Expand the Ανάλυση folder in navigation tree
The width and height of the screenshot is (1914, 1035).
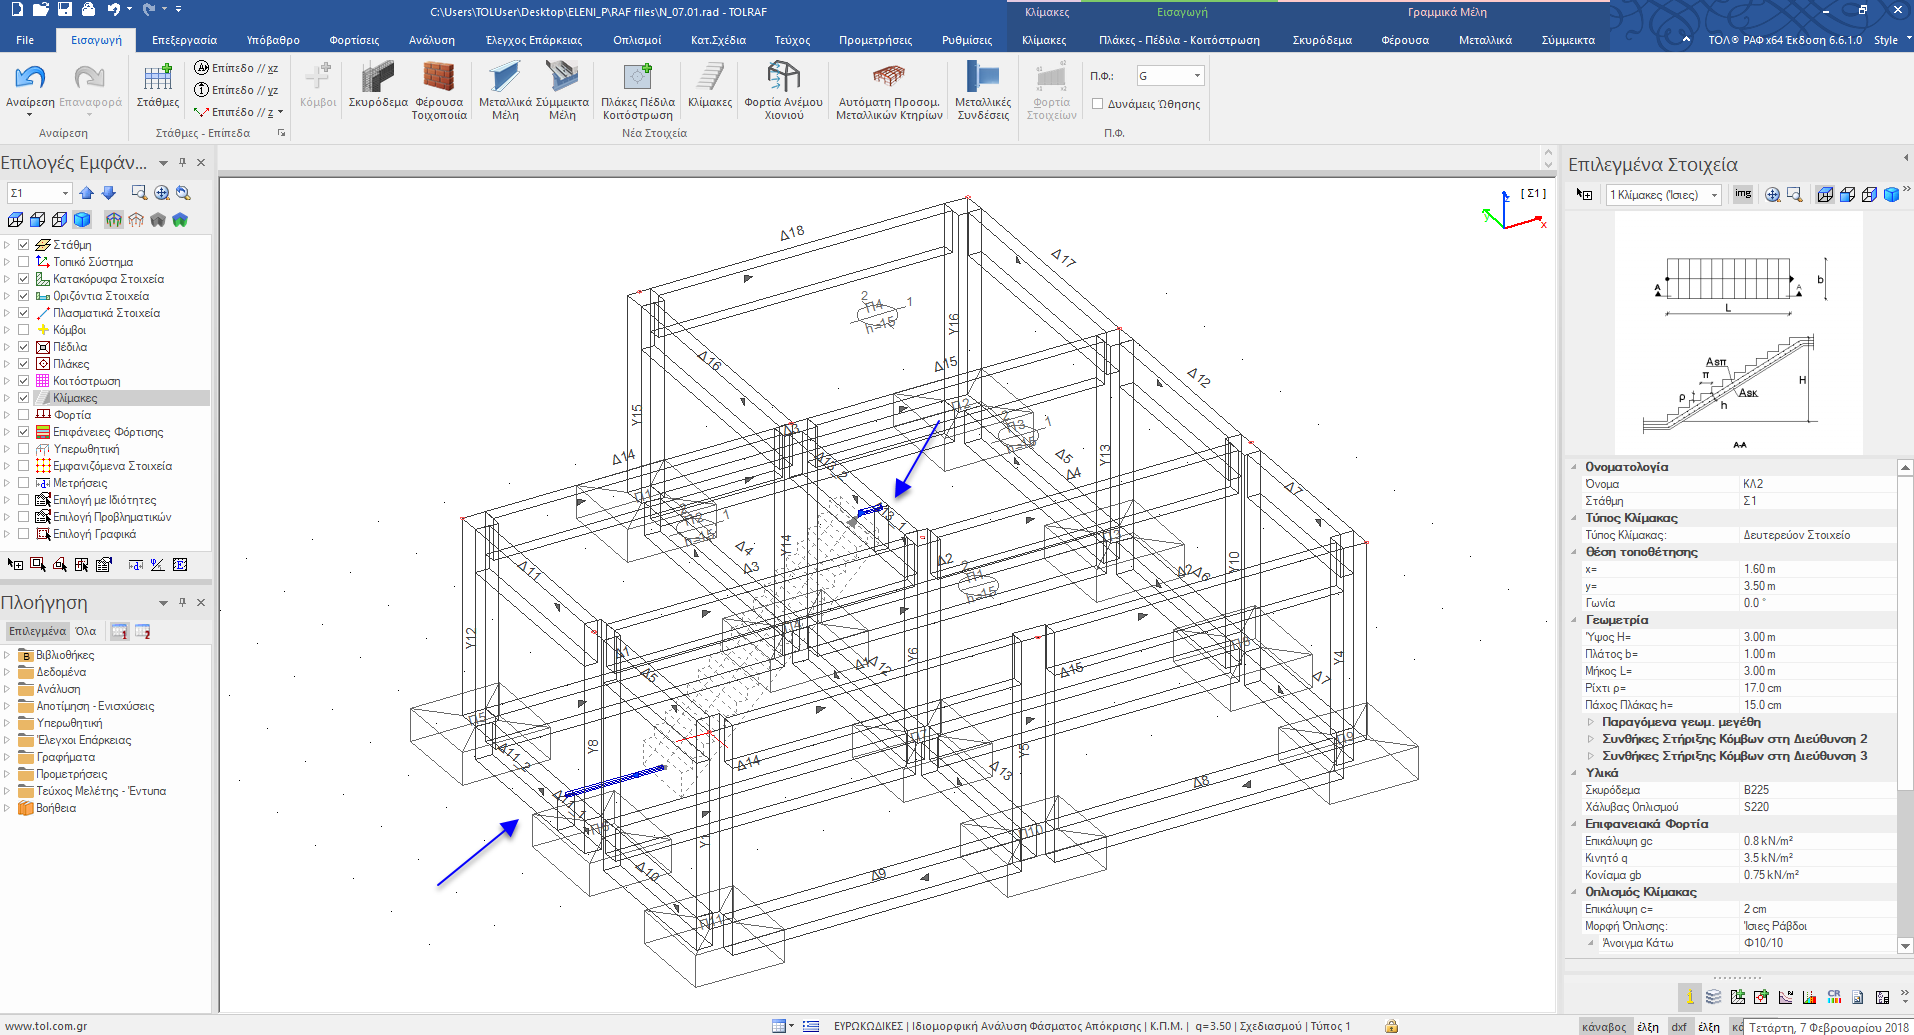[7, 689]
